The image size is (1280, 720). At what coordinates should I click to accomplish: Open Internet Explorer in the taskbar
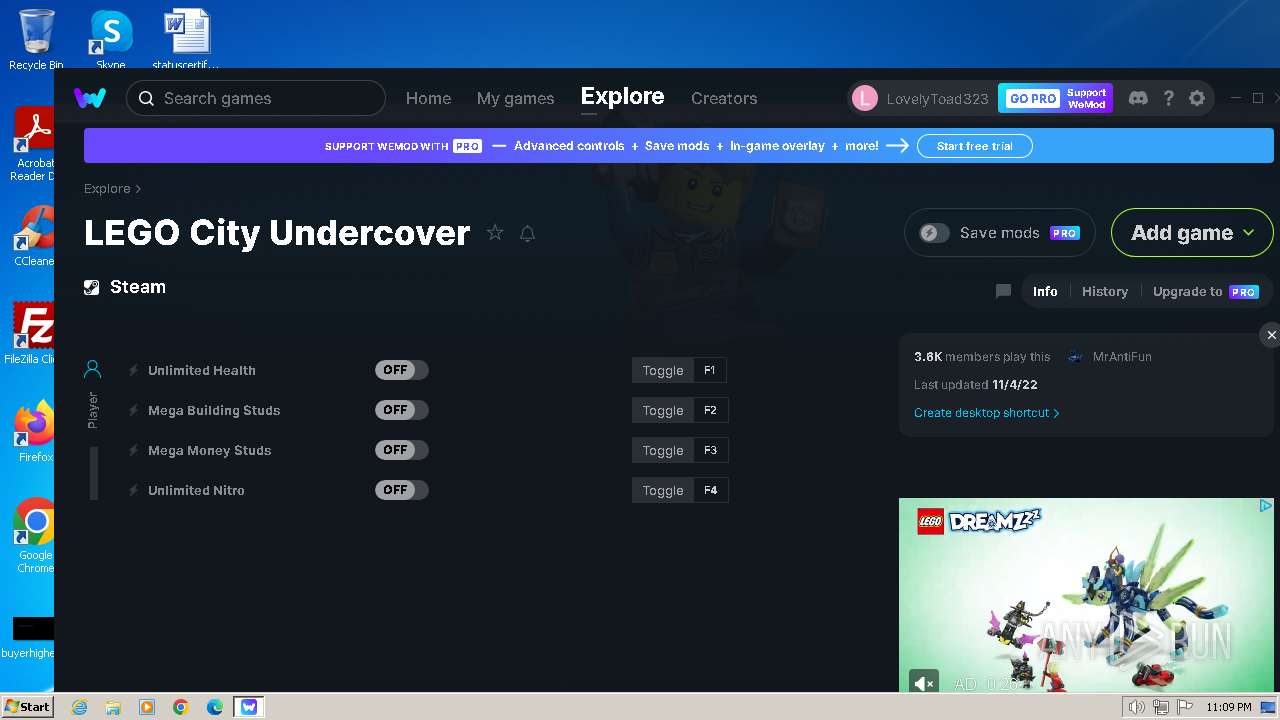tap(79, 707)
